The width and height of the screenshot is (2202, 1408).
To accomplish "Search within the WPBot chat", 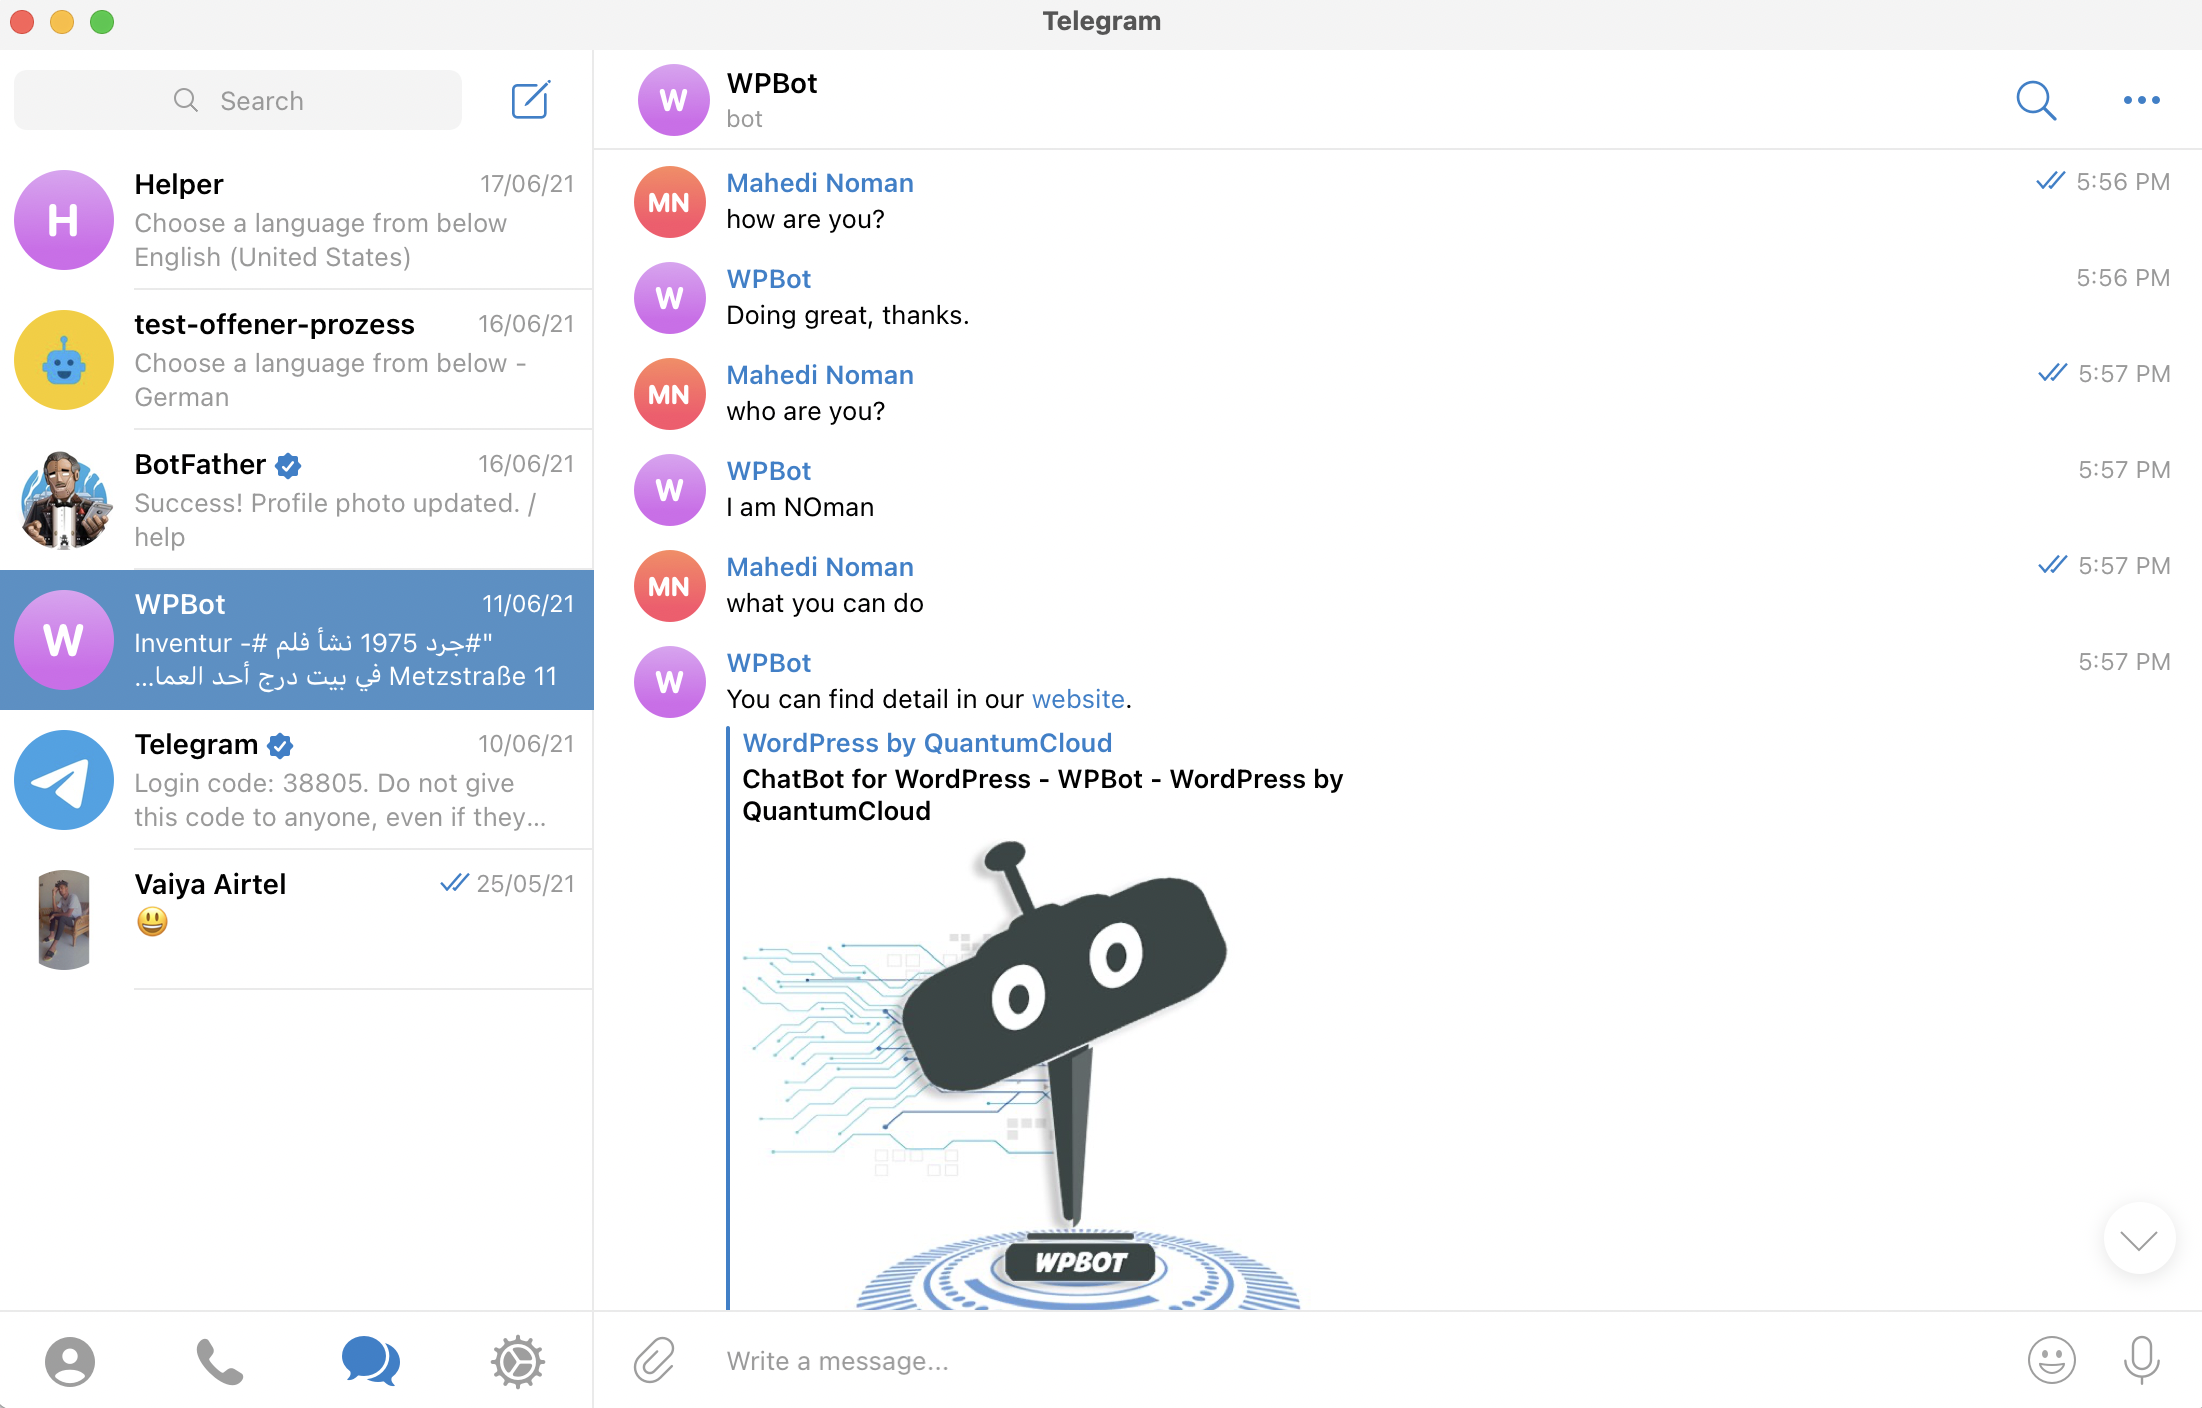I will coord(2035,100).
